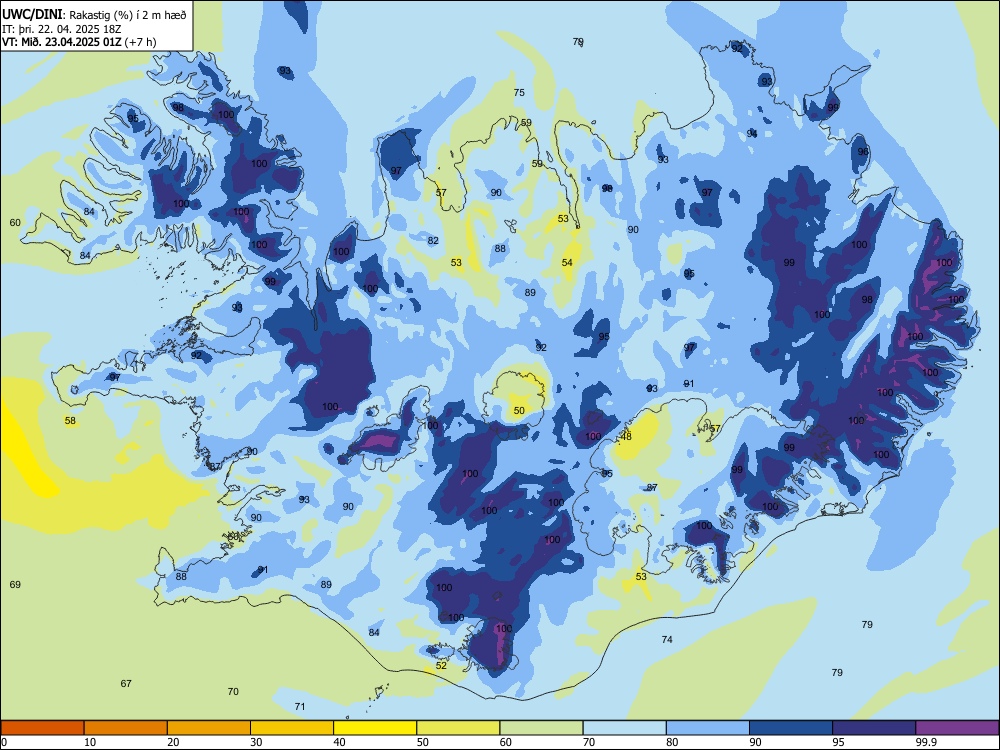Click the legend tick label '40'
Viewport: 1000px width, 750px height.
339,742
